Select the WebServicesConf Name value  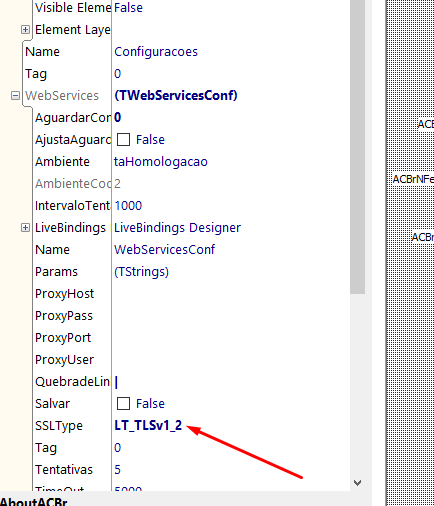pos(165,250)
